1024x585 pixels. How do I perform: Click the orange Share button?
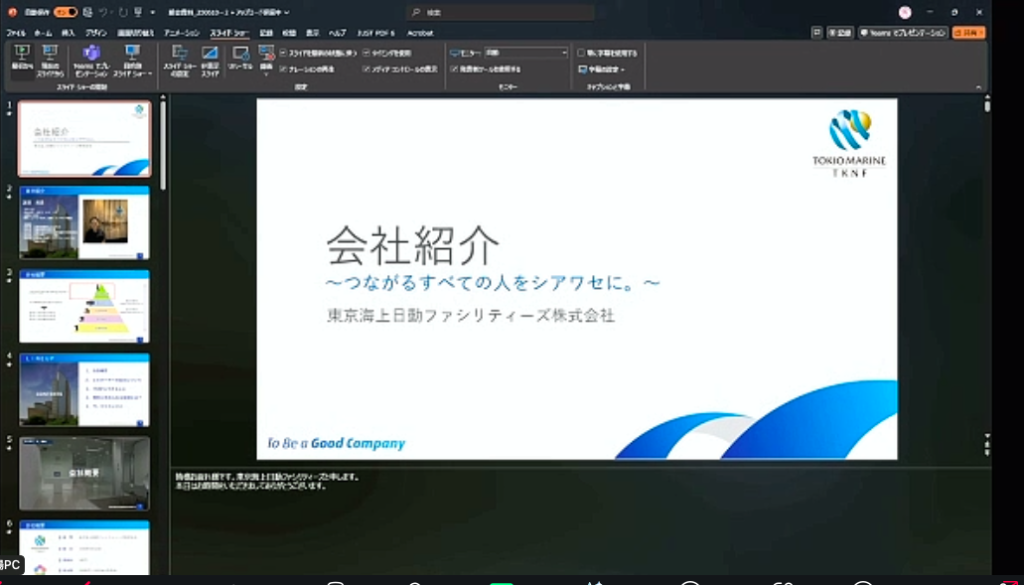click(968, 32)
